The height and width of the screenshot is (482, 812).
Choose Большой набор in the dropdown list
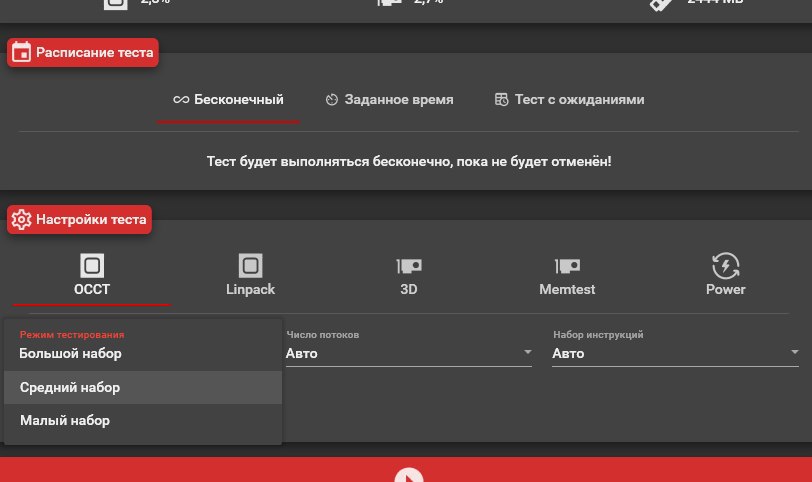143,354
